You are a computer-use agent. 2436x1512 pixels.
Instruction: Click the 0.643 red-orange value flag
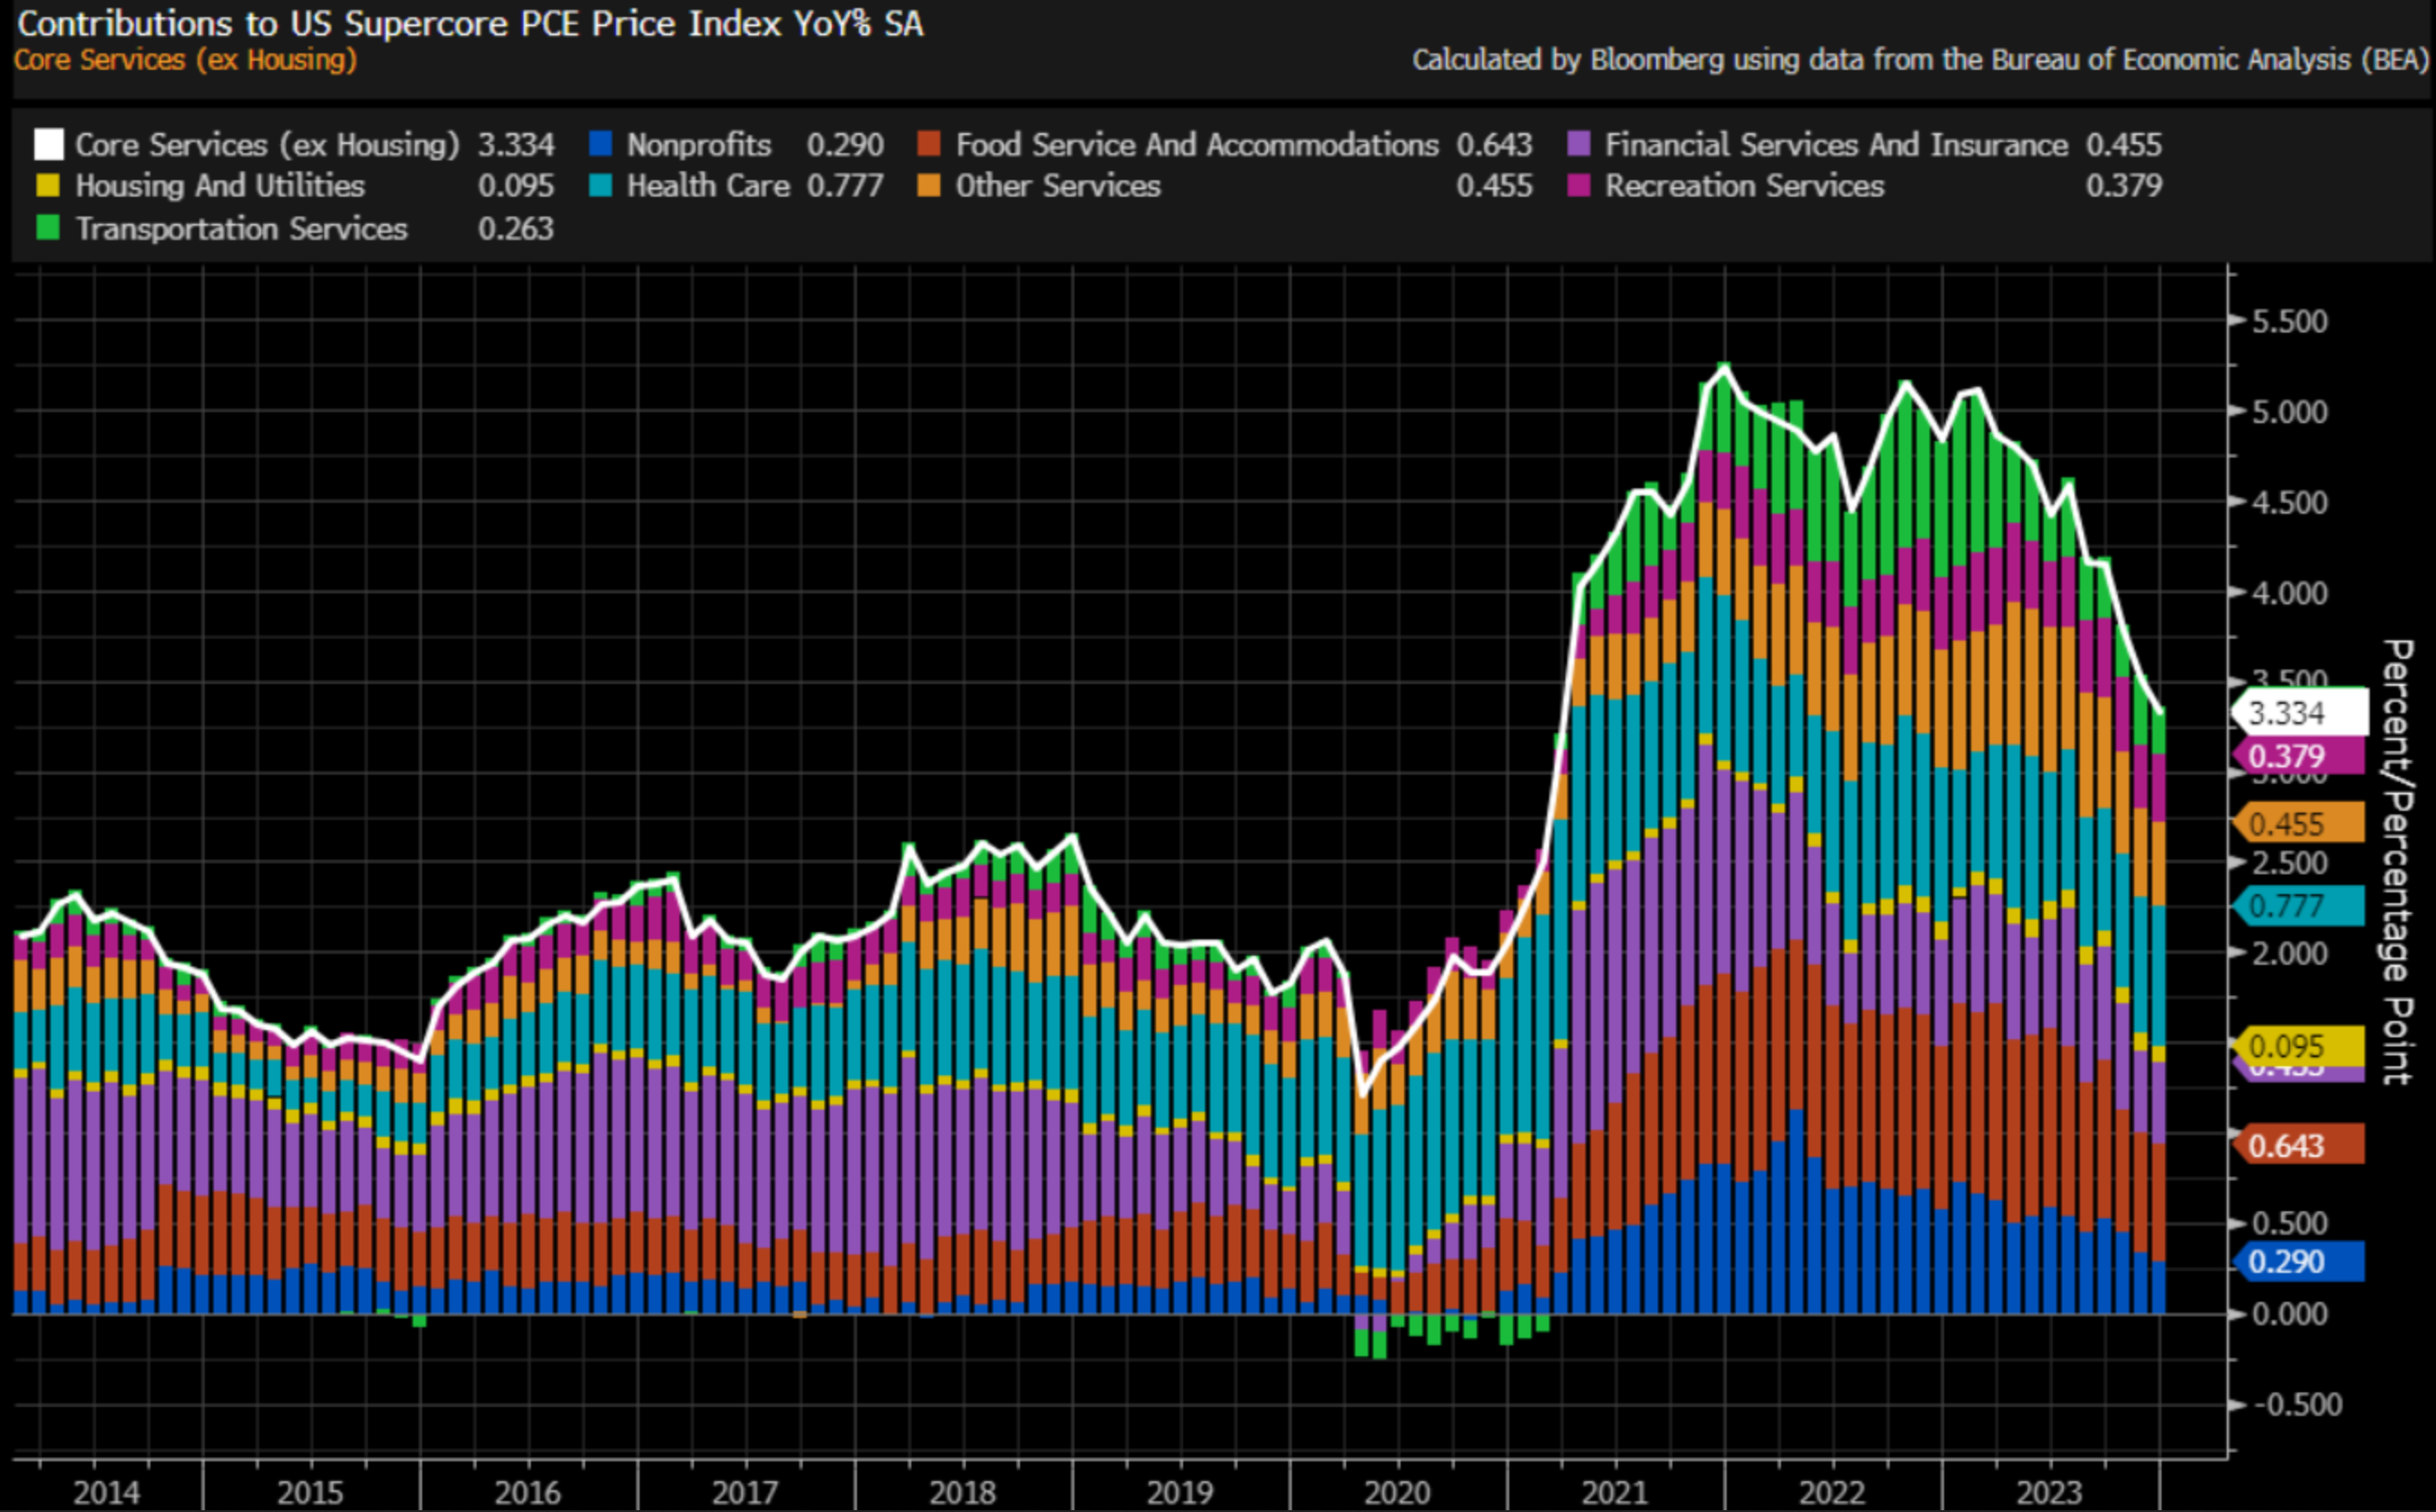pyautogui.click(x=2298, y=1145)
